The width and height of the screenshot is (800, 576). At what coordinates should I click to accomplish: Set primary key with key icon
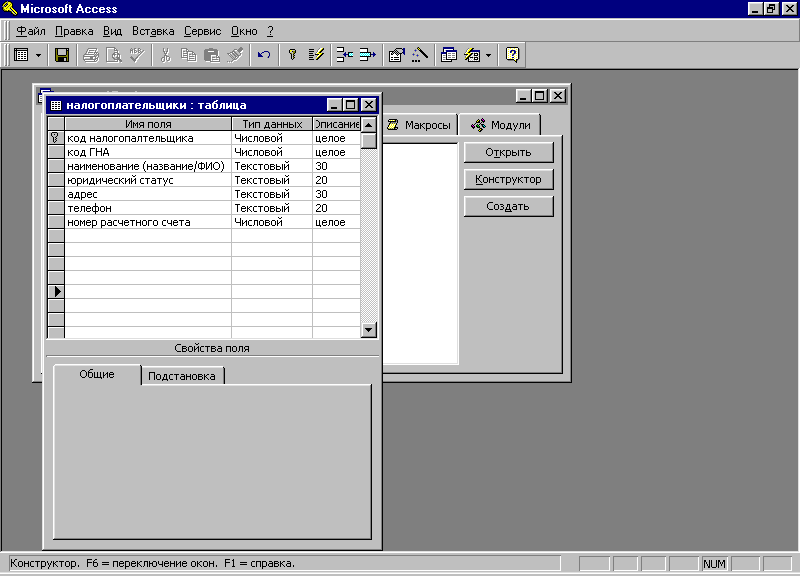292,55
